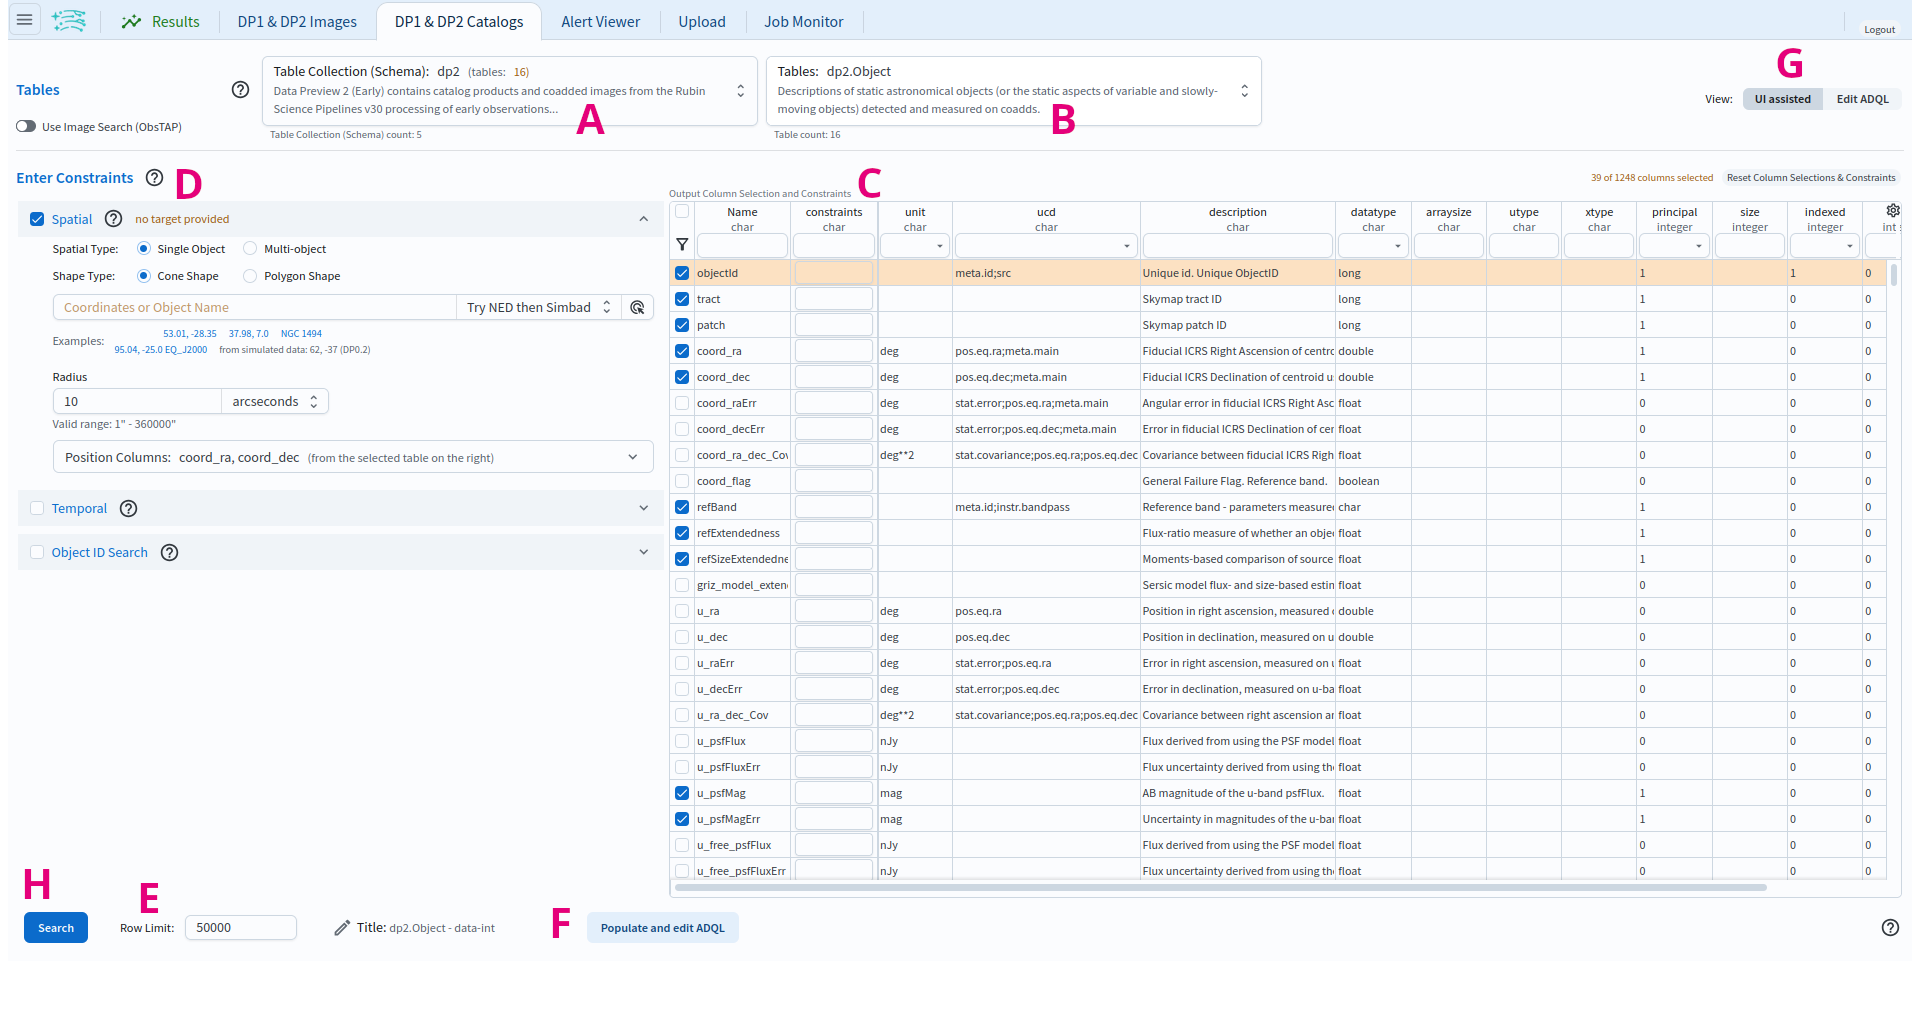Open the Try NED then Simbad resolver dropdown

click(538, 307)
